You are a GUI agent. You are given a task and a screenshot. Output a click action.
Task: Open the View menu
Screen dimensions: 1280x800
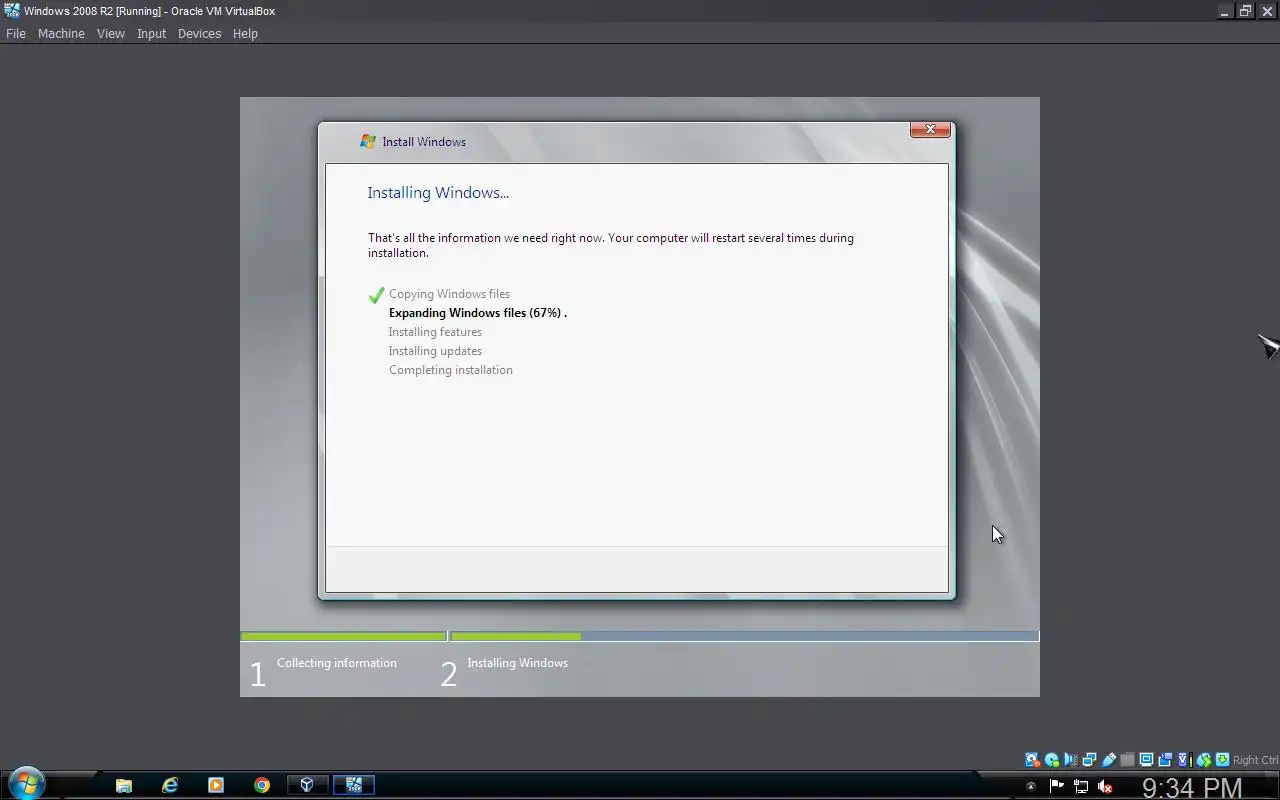pos(110,33)
